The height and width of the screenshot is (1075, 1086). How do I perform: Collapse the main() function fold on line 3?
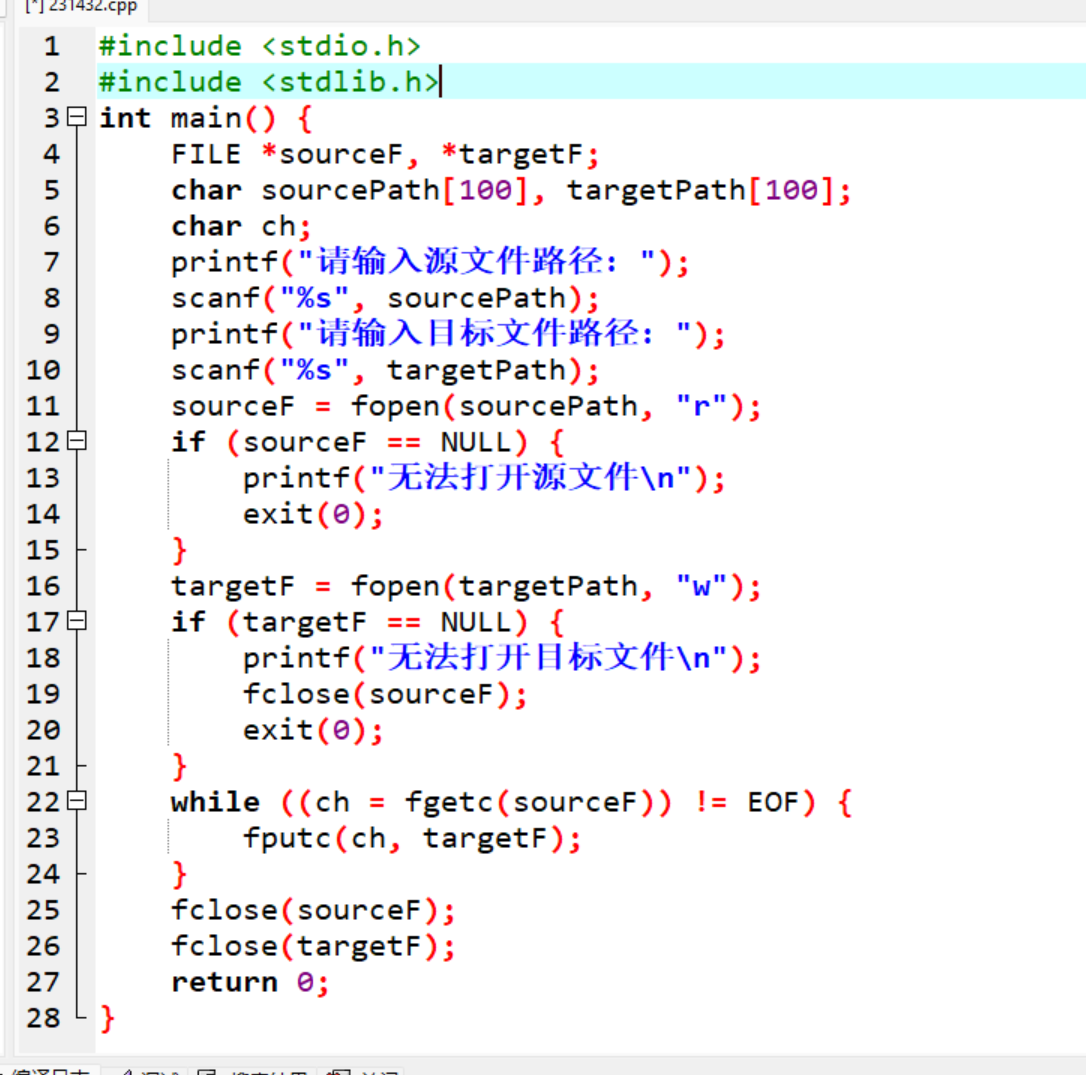coord(77,116)
